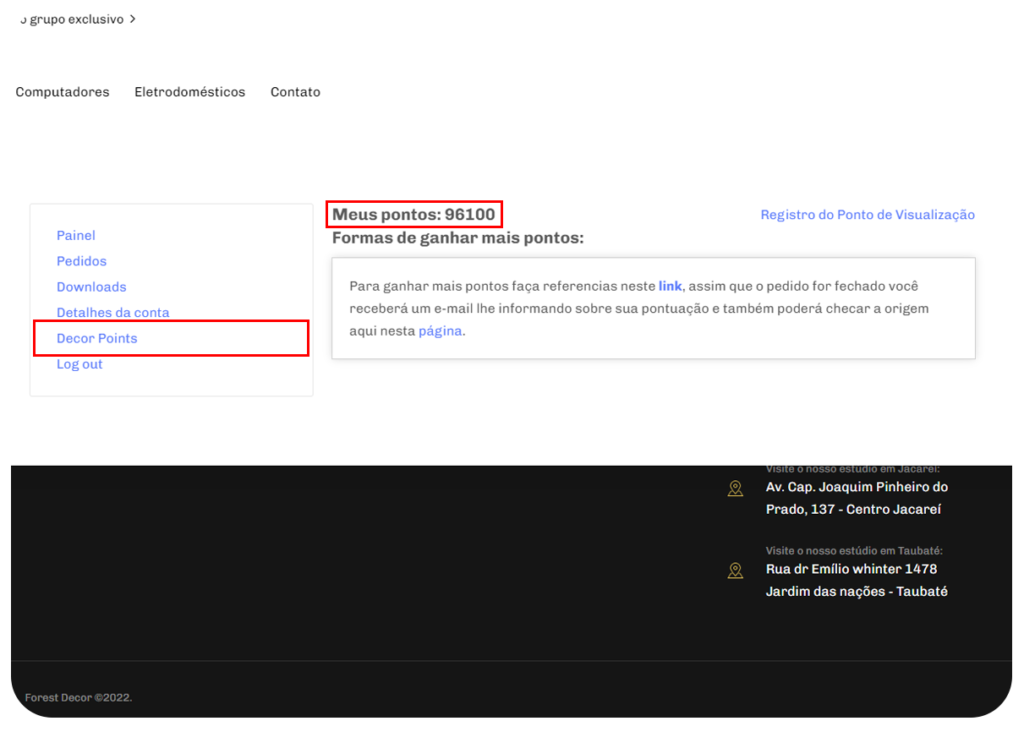
Task: Open Detalhes da conta
Action: point(113,313)
